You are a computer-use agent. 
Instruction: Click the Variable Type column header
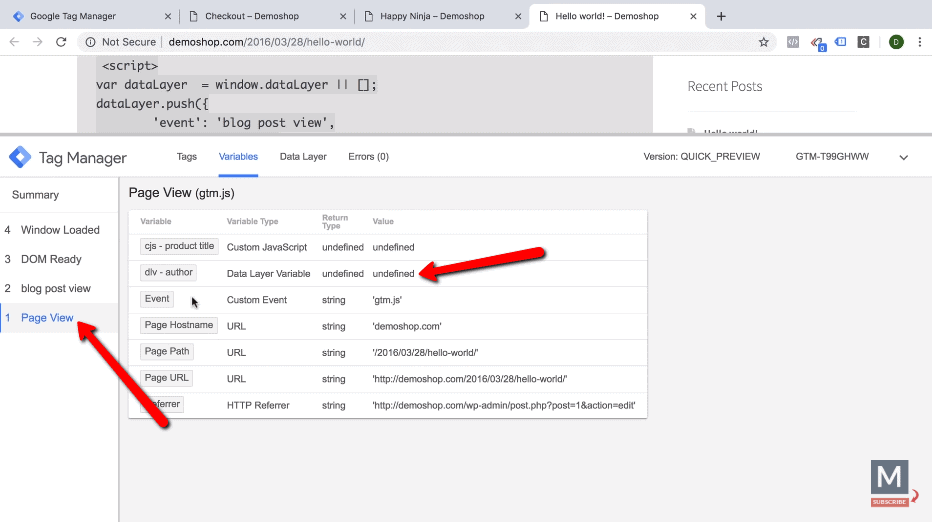click(252, 221)
